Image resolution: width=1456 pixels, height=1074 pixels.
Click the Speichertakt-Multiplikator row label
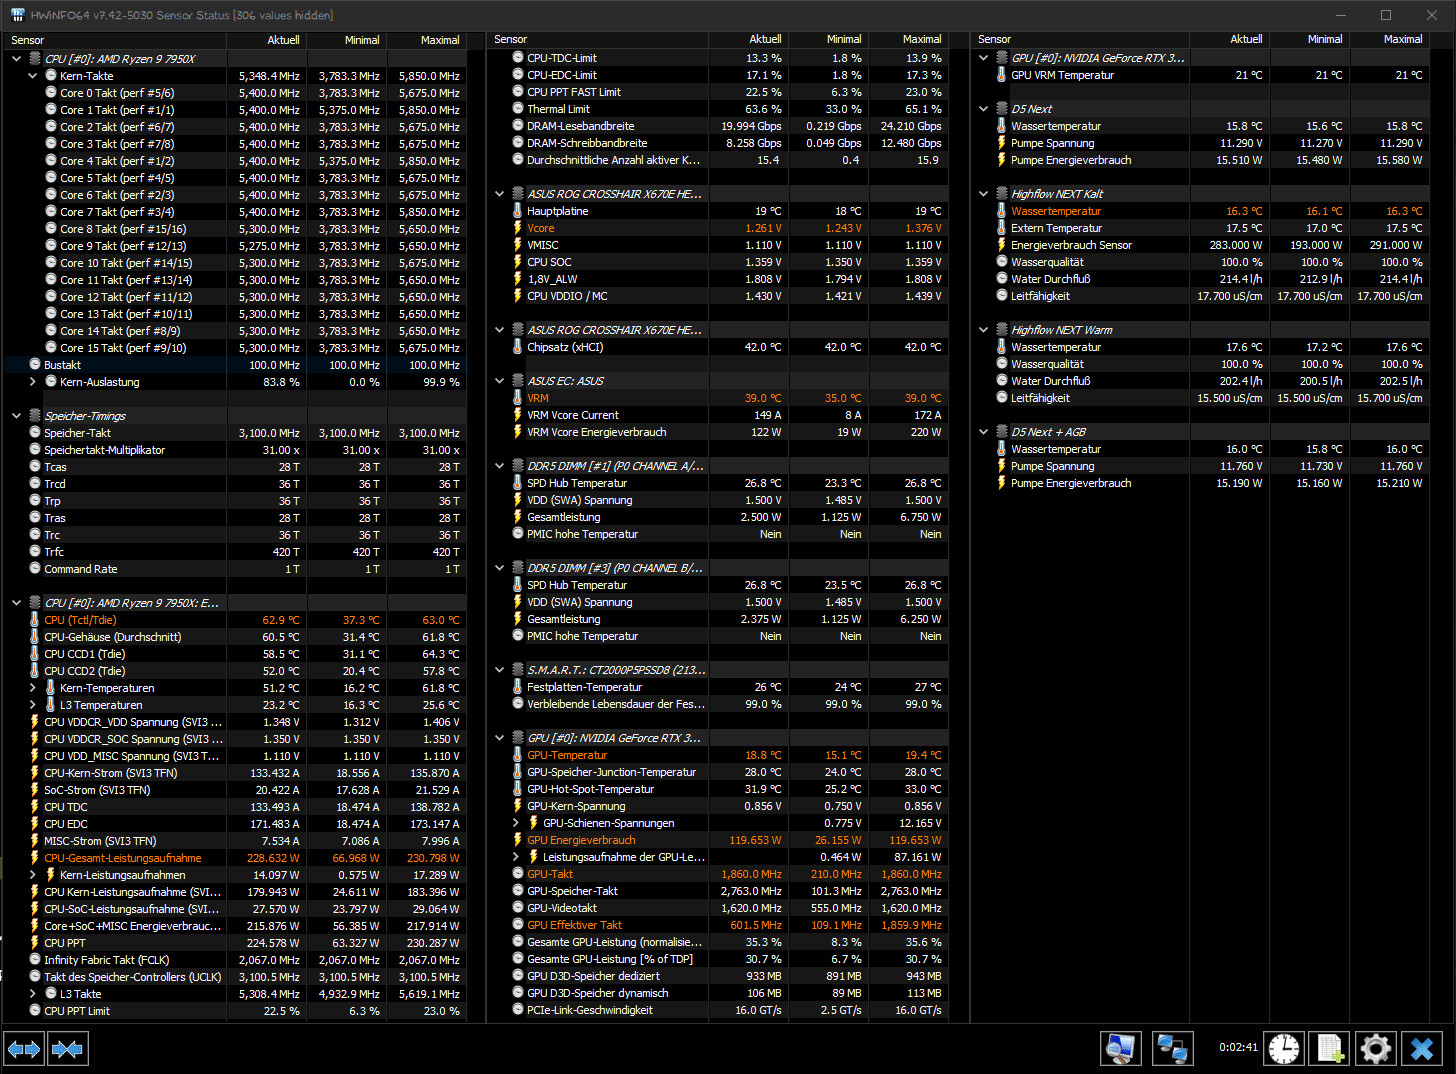tap(105, 450)
